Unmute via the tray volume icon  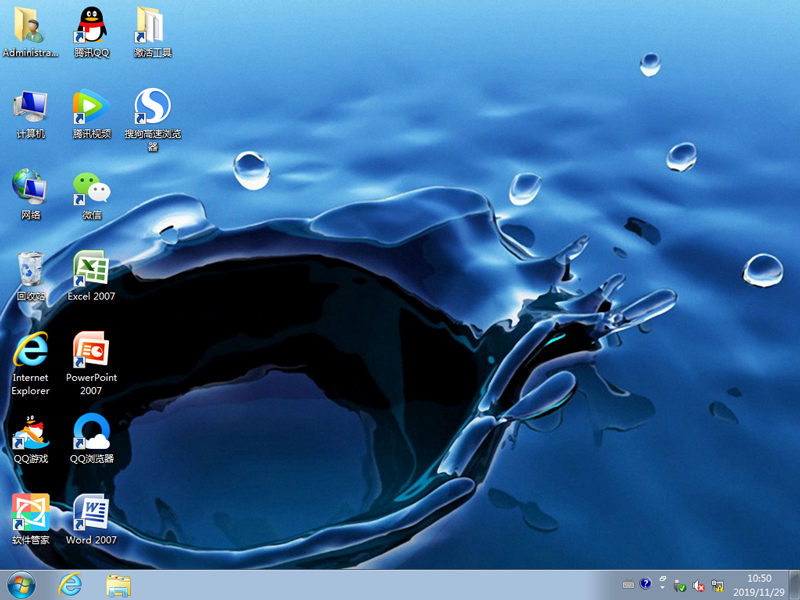click(699, 585)
